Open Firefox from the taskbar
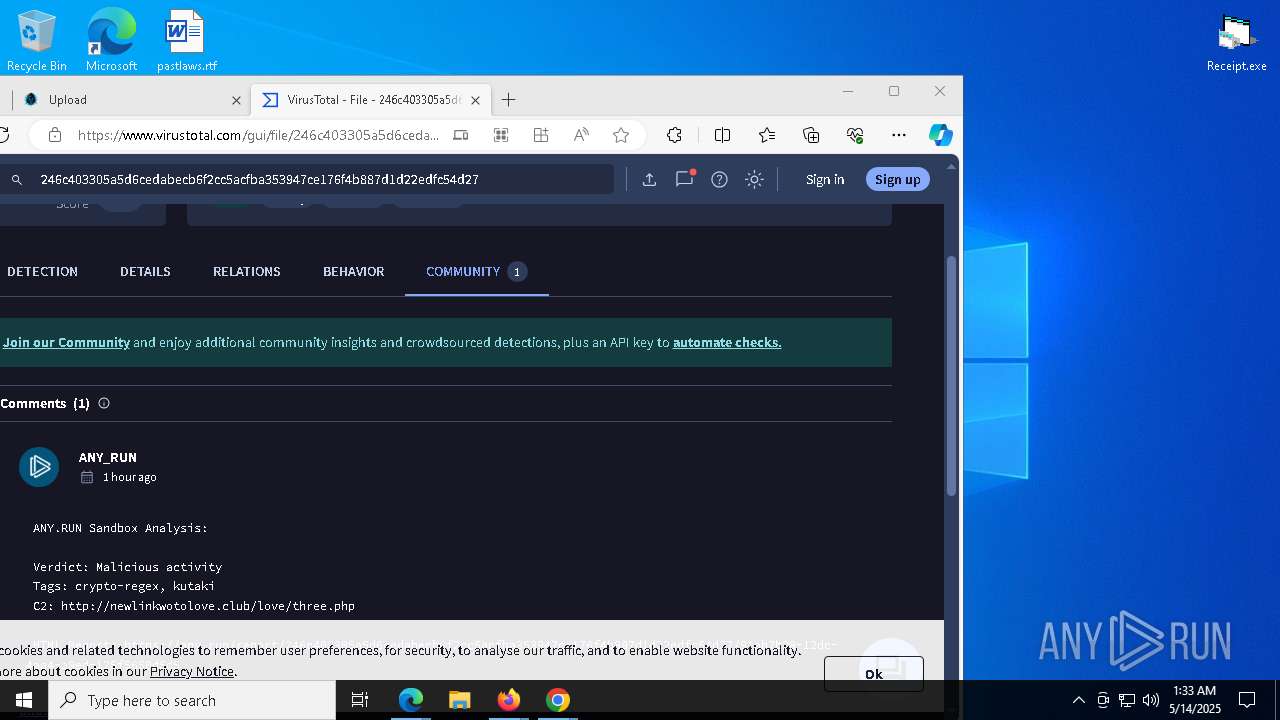1280x720 pixels. point(508,700)
